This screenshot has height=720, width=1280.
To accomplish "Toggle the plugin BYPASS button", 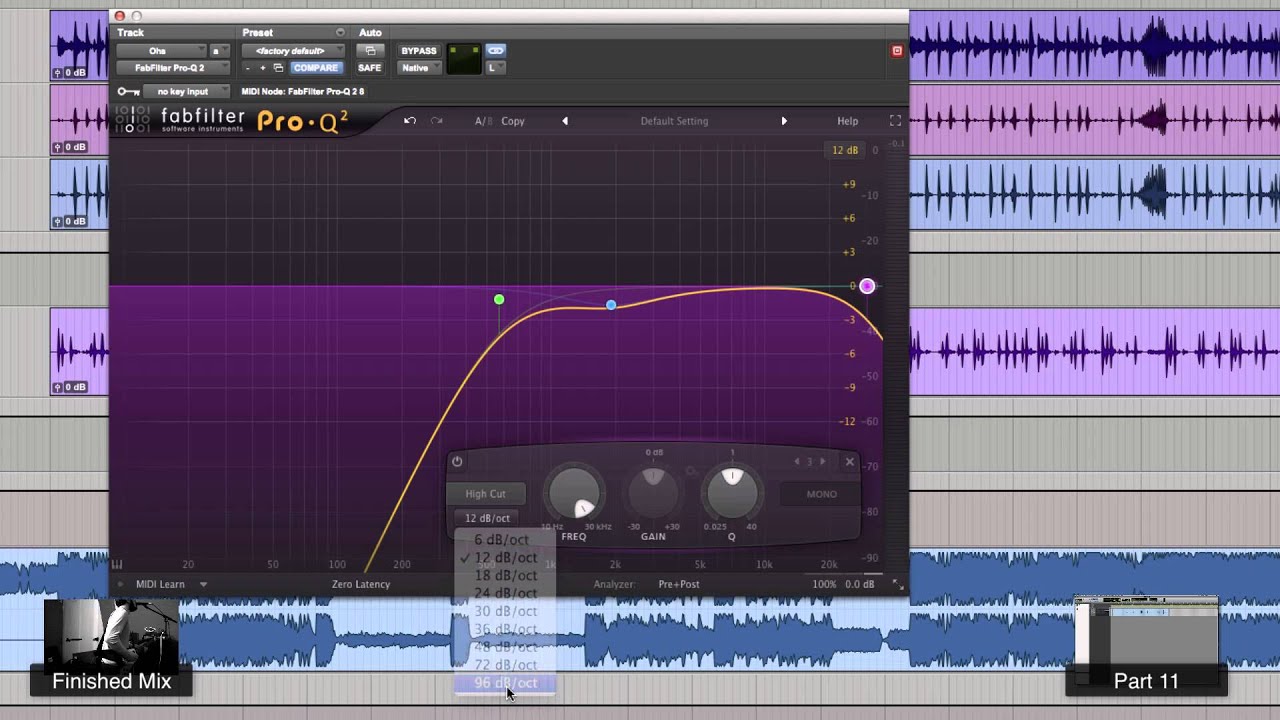I will [x=419, y=51].
